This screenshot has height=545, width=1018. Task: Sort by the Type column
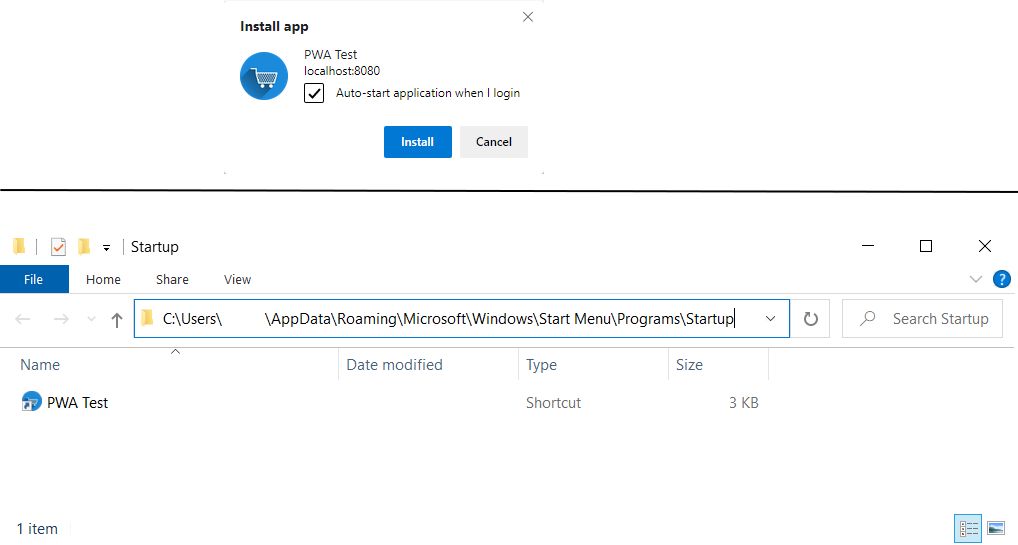coord(593,365)
